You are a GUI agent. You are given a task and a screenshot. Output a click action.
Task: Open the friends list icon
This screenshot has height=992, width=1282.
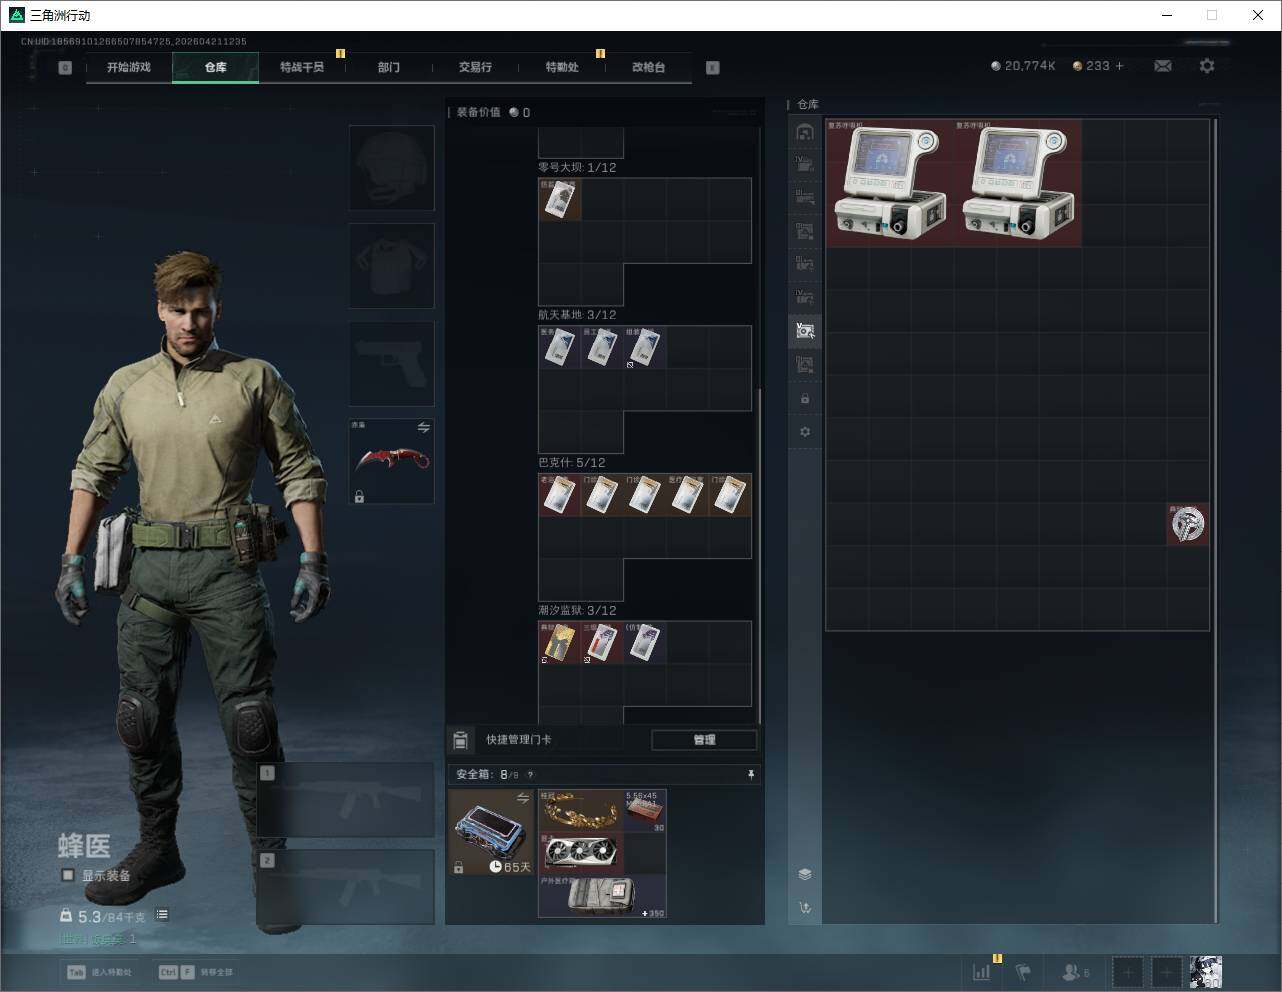click(1076, 972)
